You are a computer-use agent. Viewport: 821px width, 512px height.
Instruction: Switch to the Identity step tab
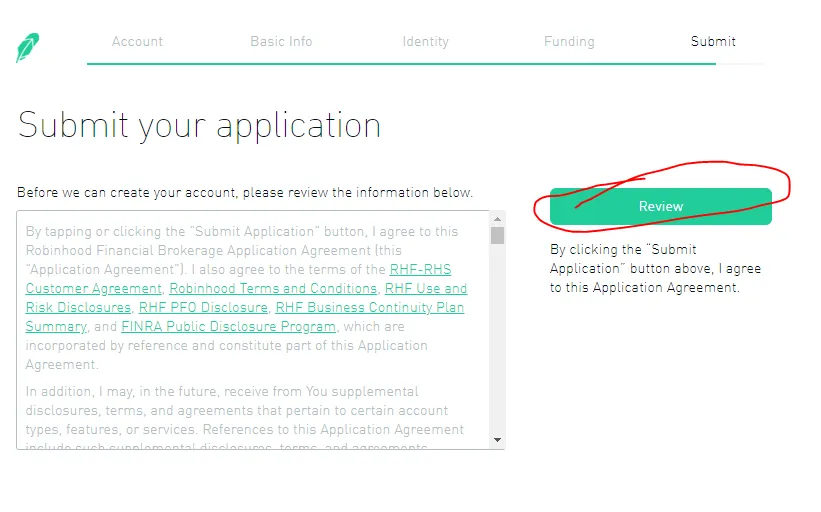426,41
